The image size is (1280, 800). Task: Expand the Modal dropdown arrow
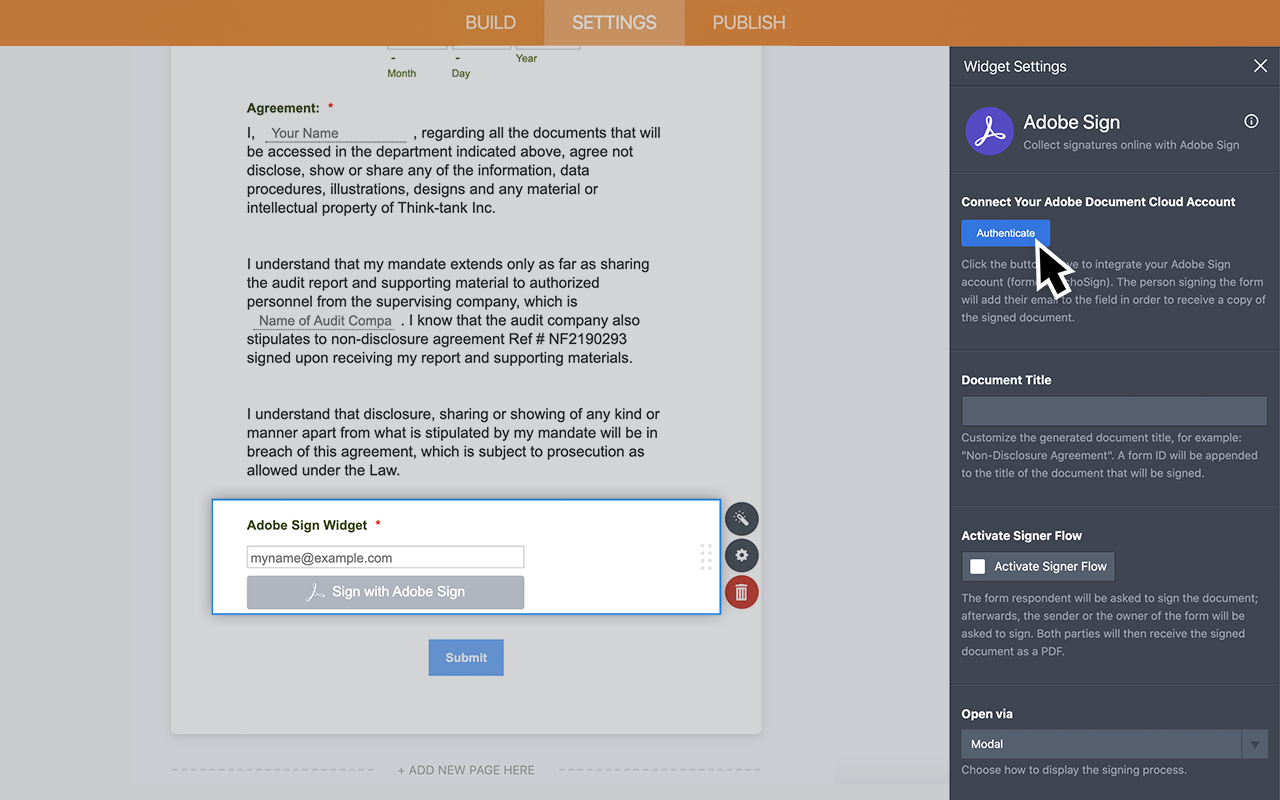1255,744
